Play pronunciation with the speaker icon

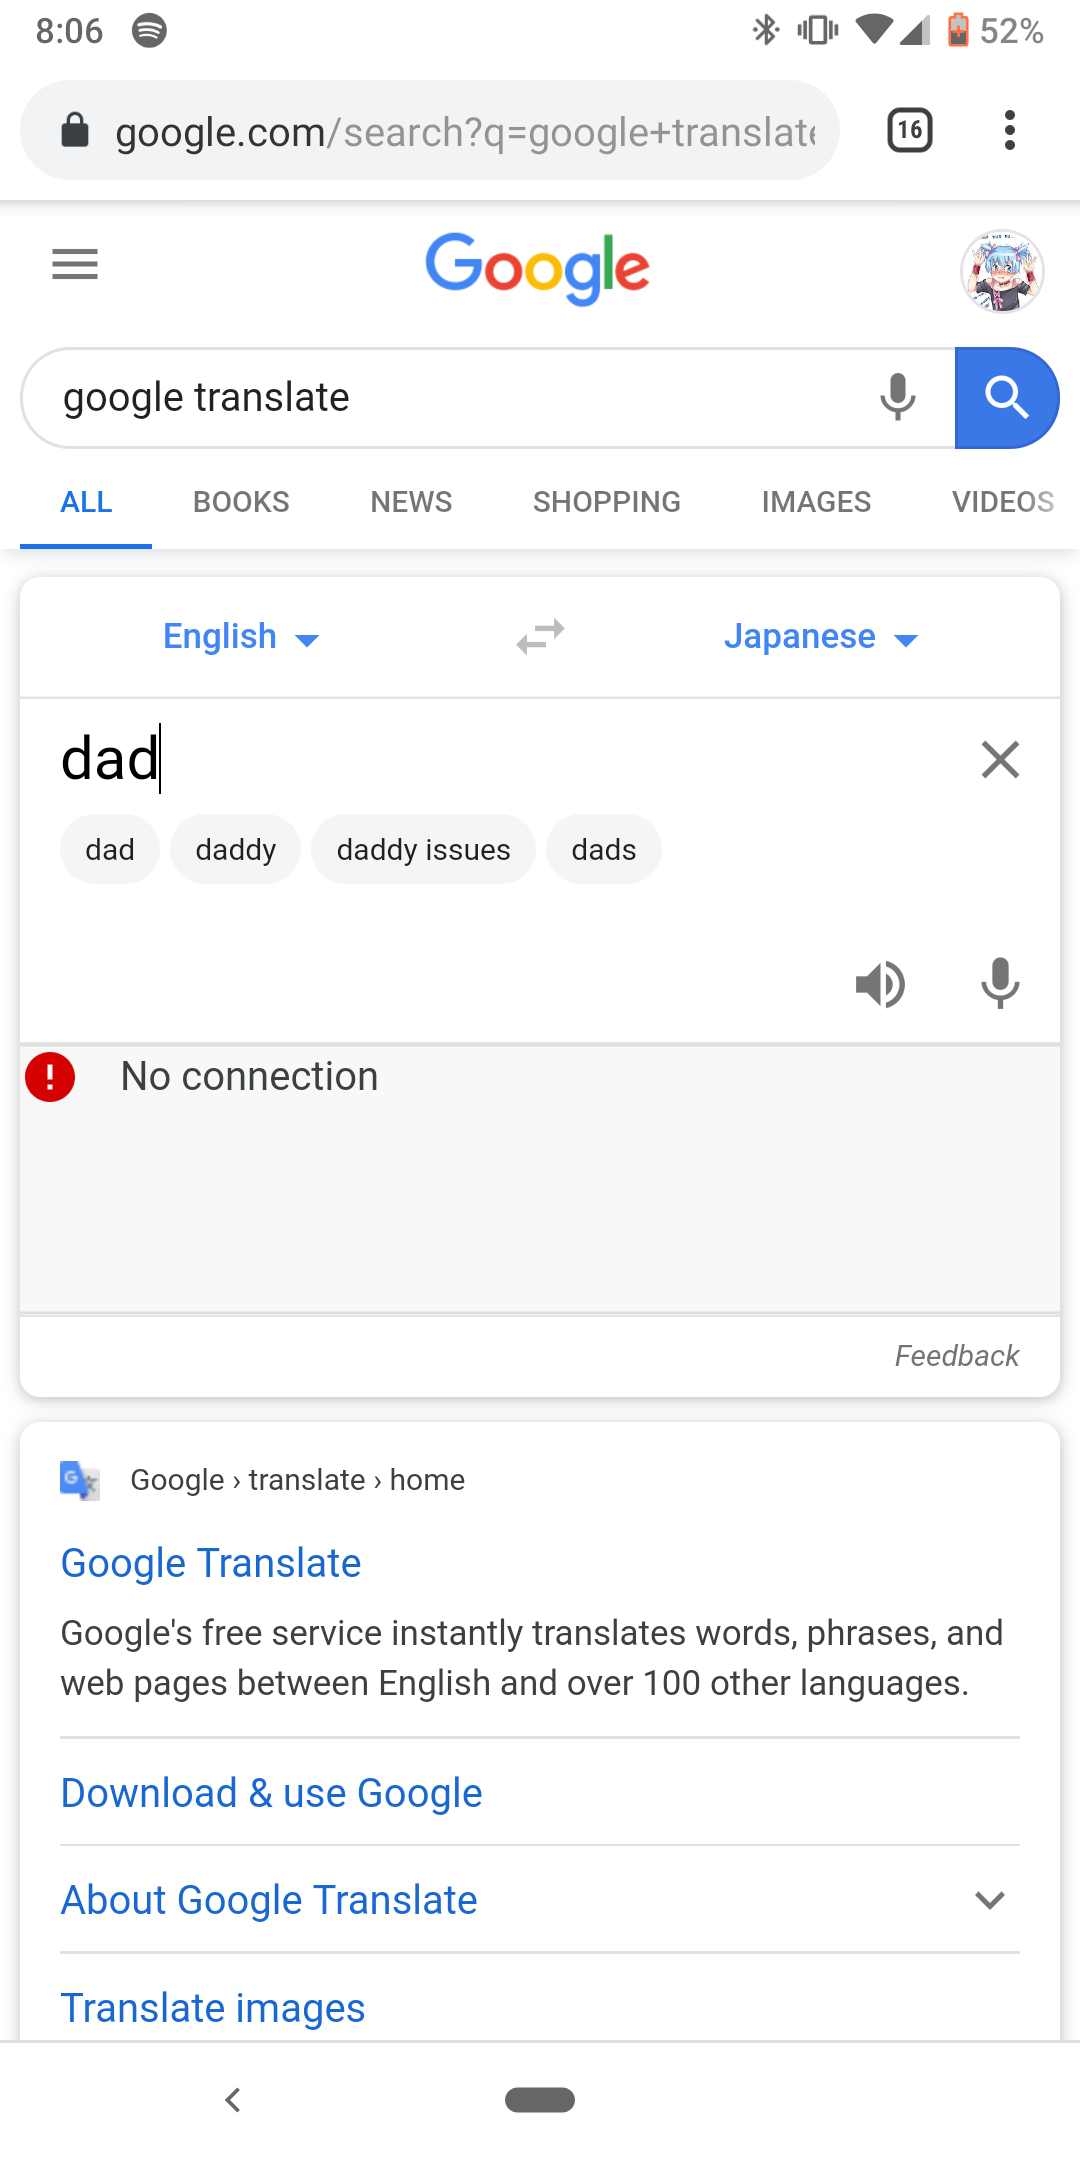pos(879,984)
